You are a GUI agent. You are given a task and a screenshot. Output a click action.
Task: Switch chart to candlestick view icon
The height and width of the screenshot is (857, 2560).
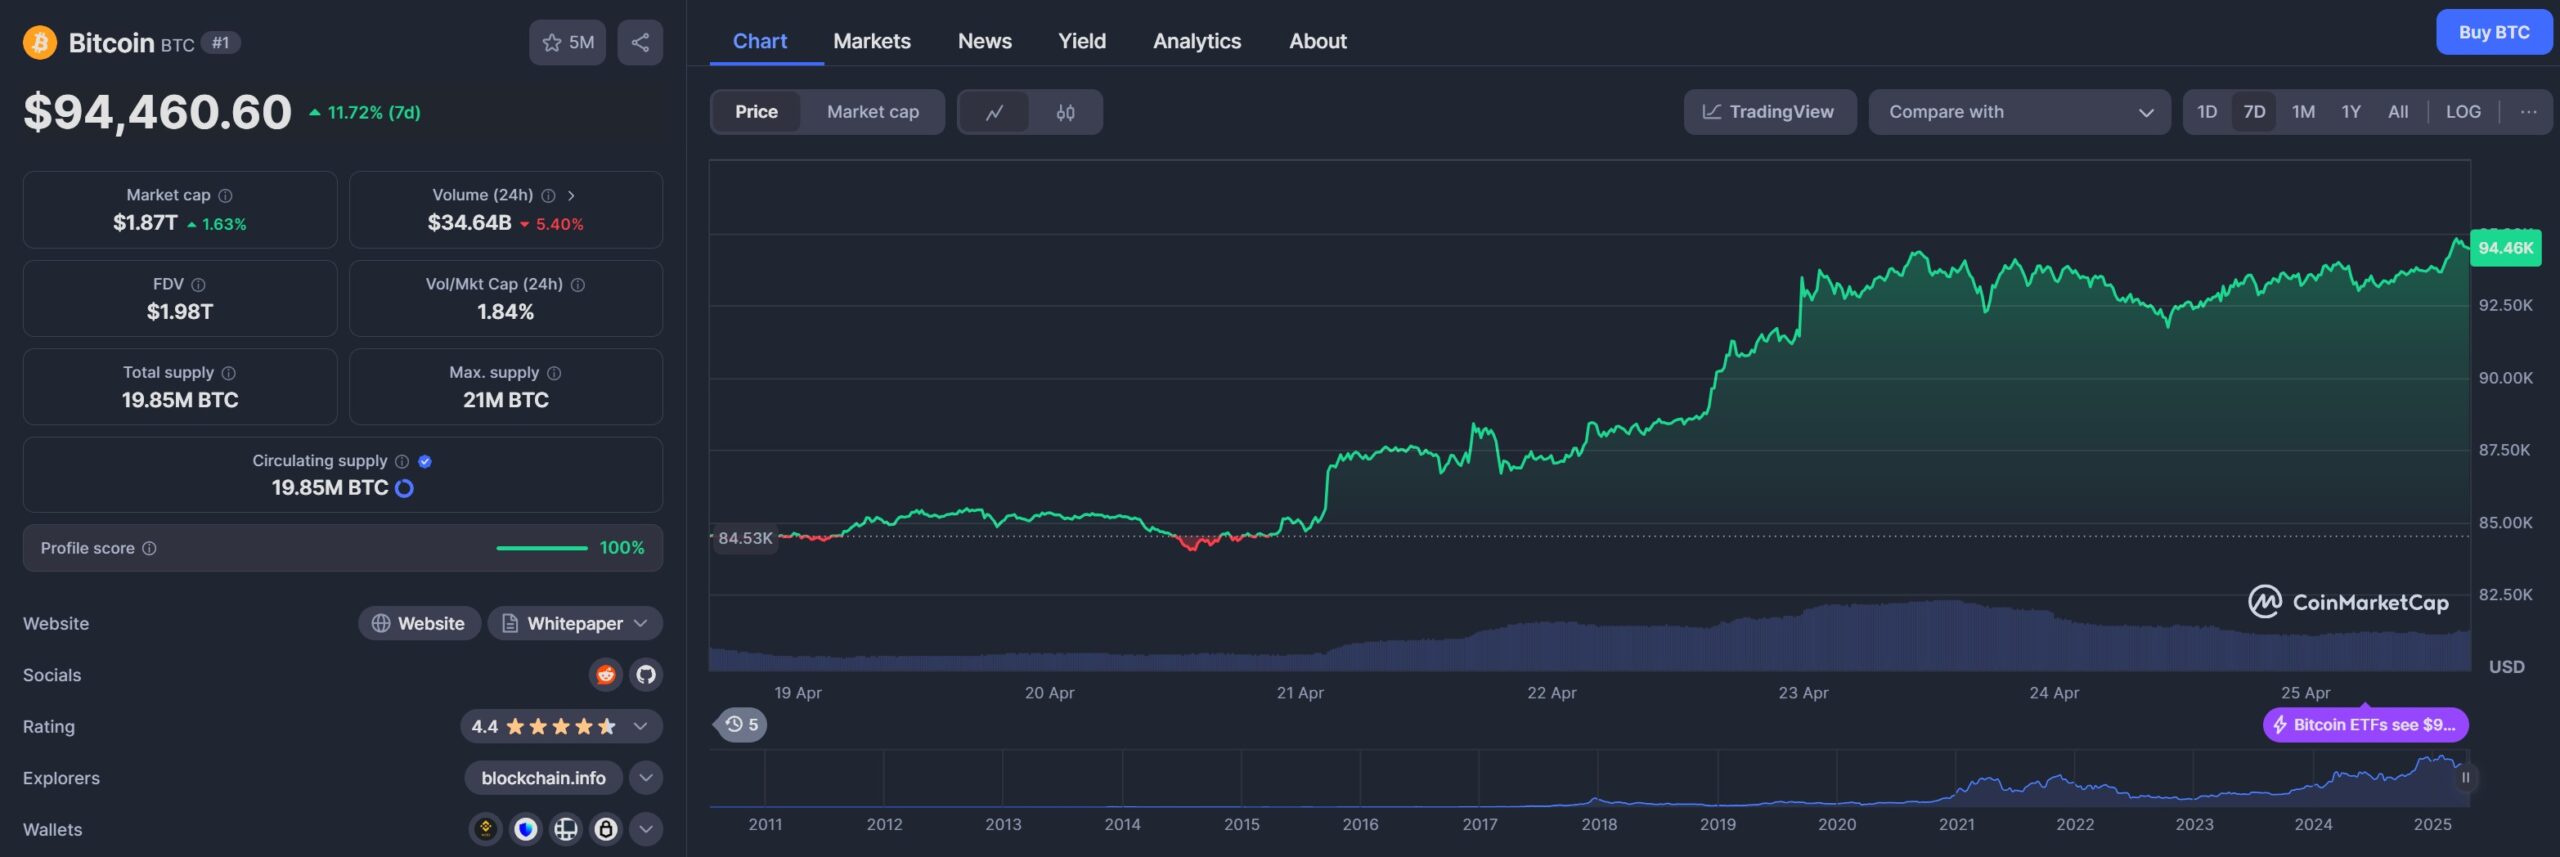[1065, 112]
